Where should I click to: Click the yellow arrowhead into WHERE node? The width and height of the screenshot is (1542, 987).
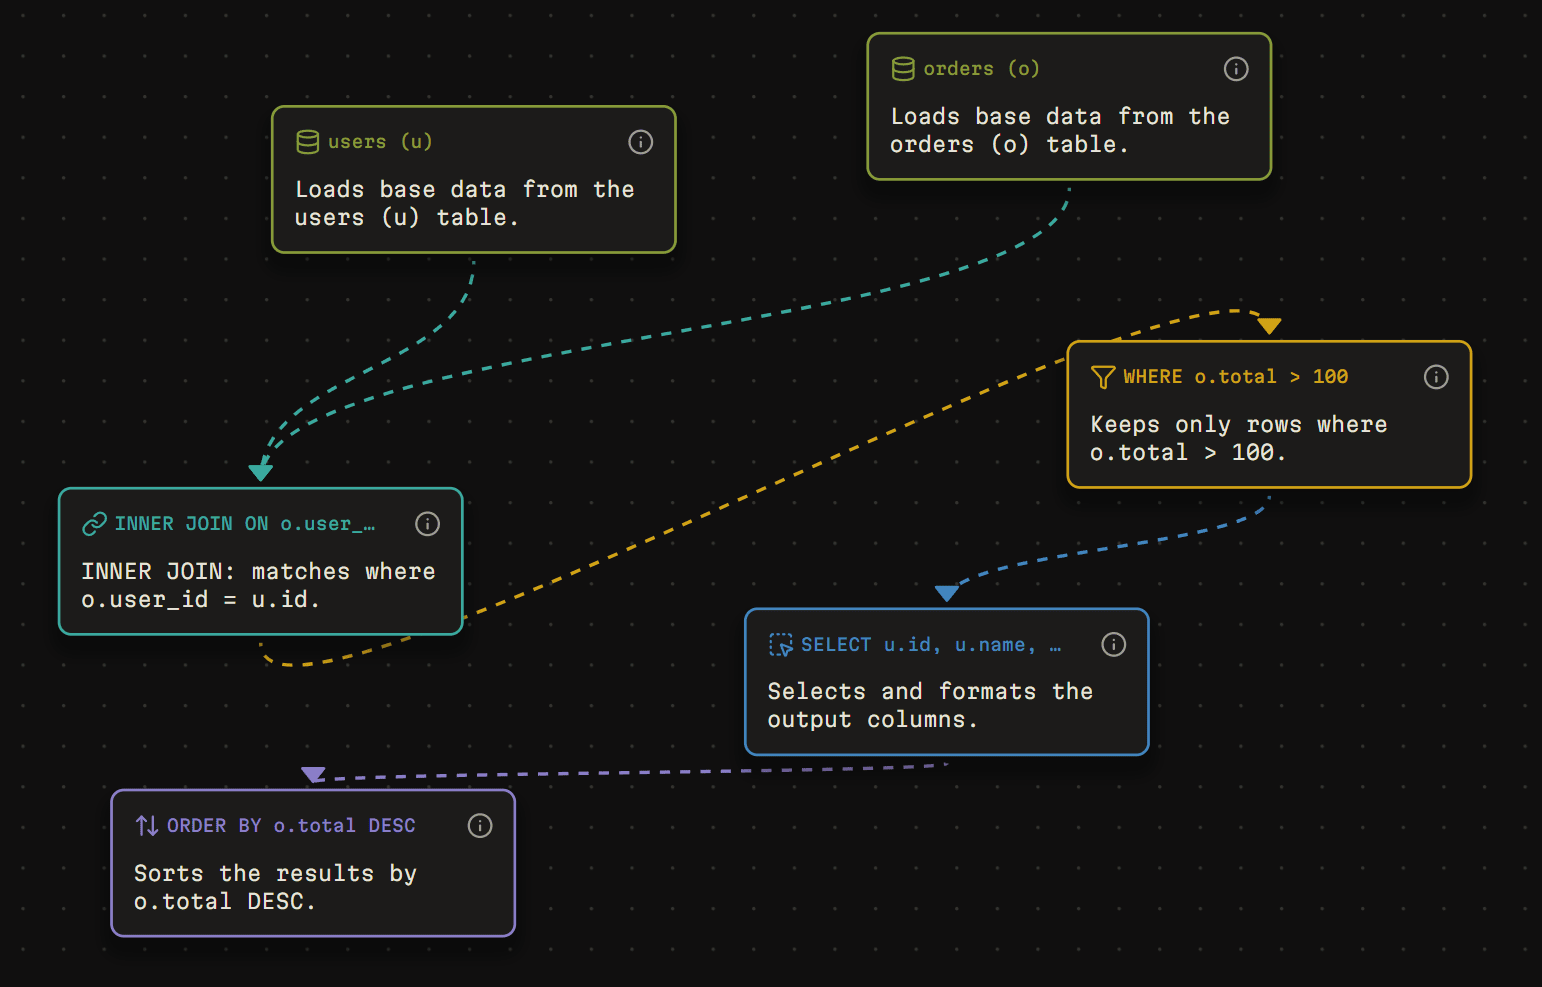point(1269,326)
